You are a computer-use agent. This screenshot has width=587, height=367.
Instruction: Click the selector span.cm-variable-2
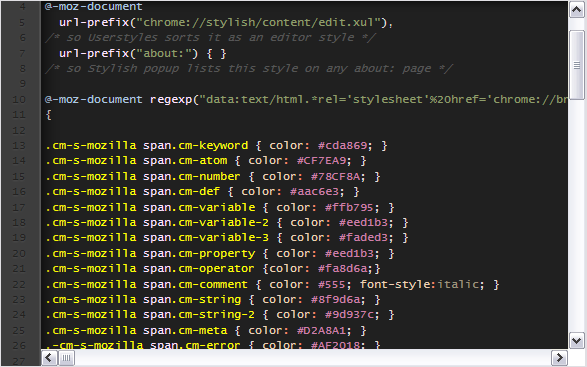pyautogui.click(x=206, y=222)
